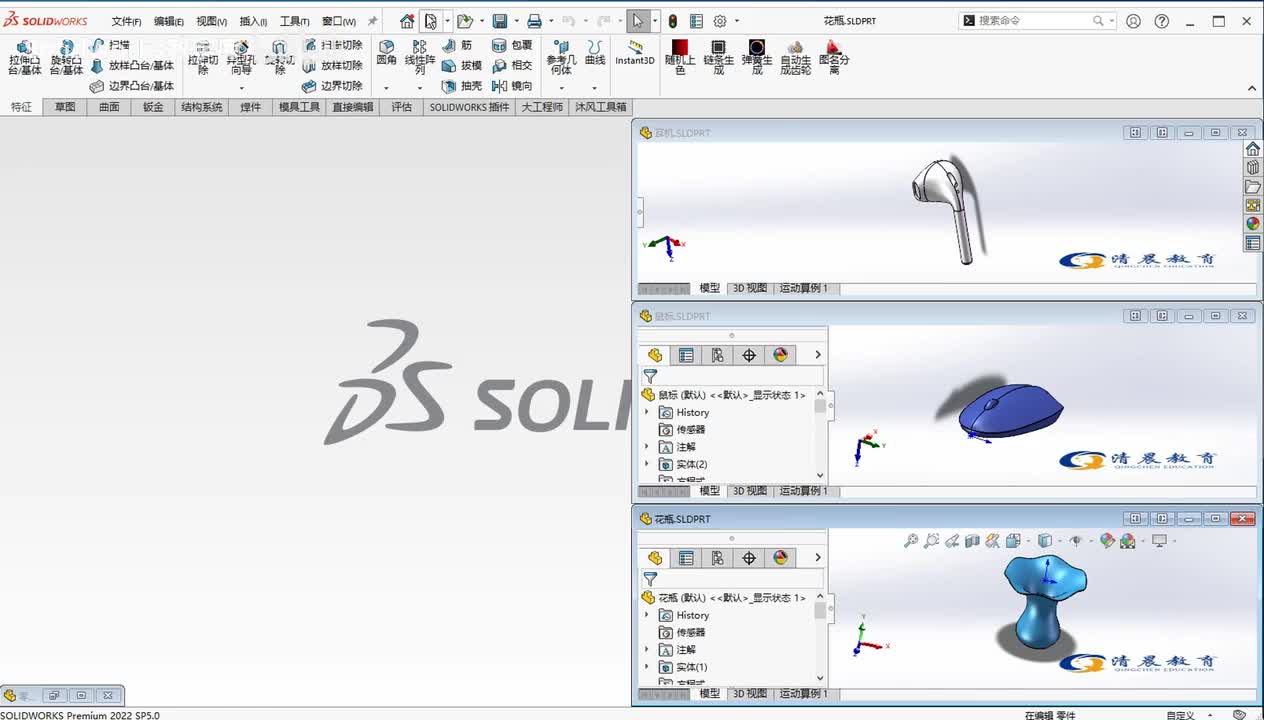The width and height of the screenshot is (1264, 720).
Task: Click the Revolved Boss/Base (旋转凸台/基体) tool
Action: point(66,58)
